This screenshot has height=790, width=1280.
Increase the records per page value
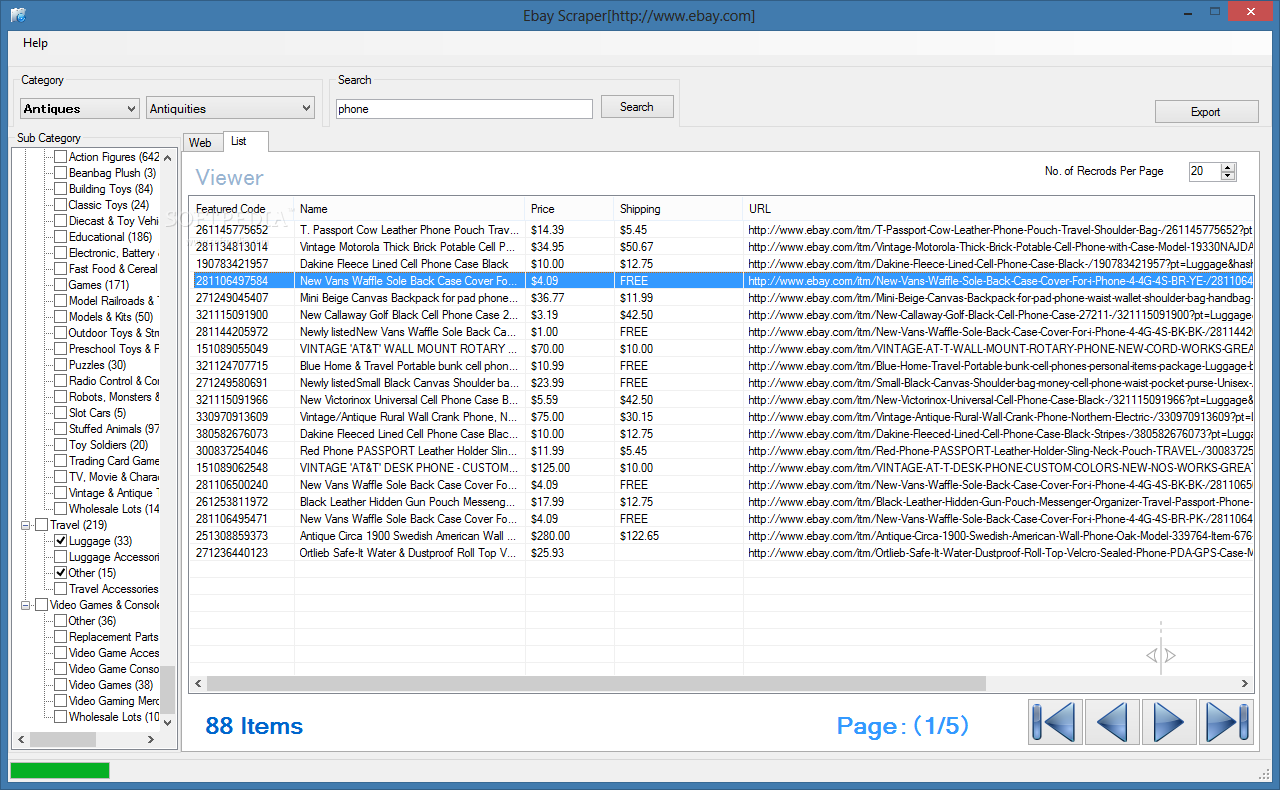[1229, 167]
